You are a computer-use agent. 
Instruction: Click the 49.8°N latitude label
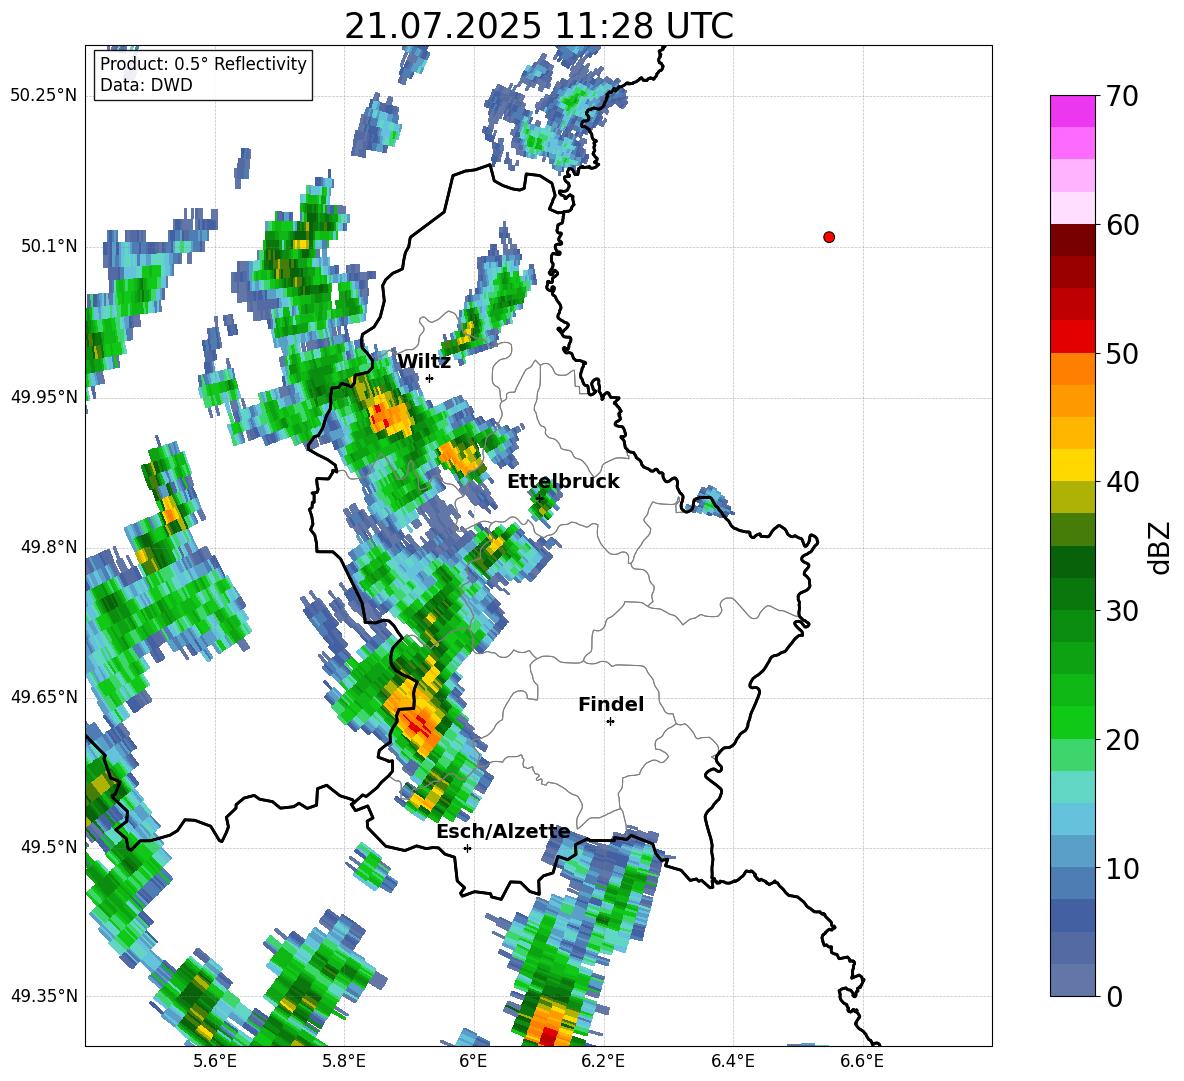coord(48,547)
